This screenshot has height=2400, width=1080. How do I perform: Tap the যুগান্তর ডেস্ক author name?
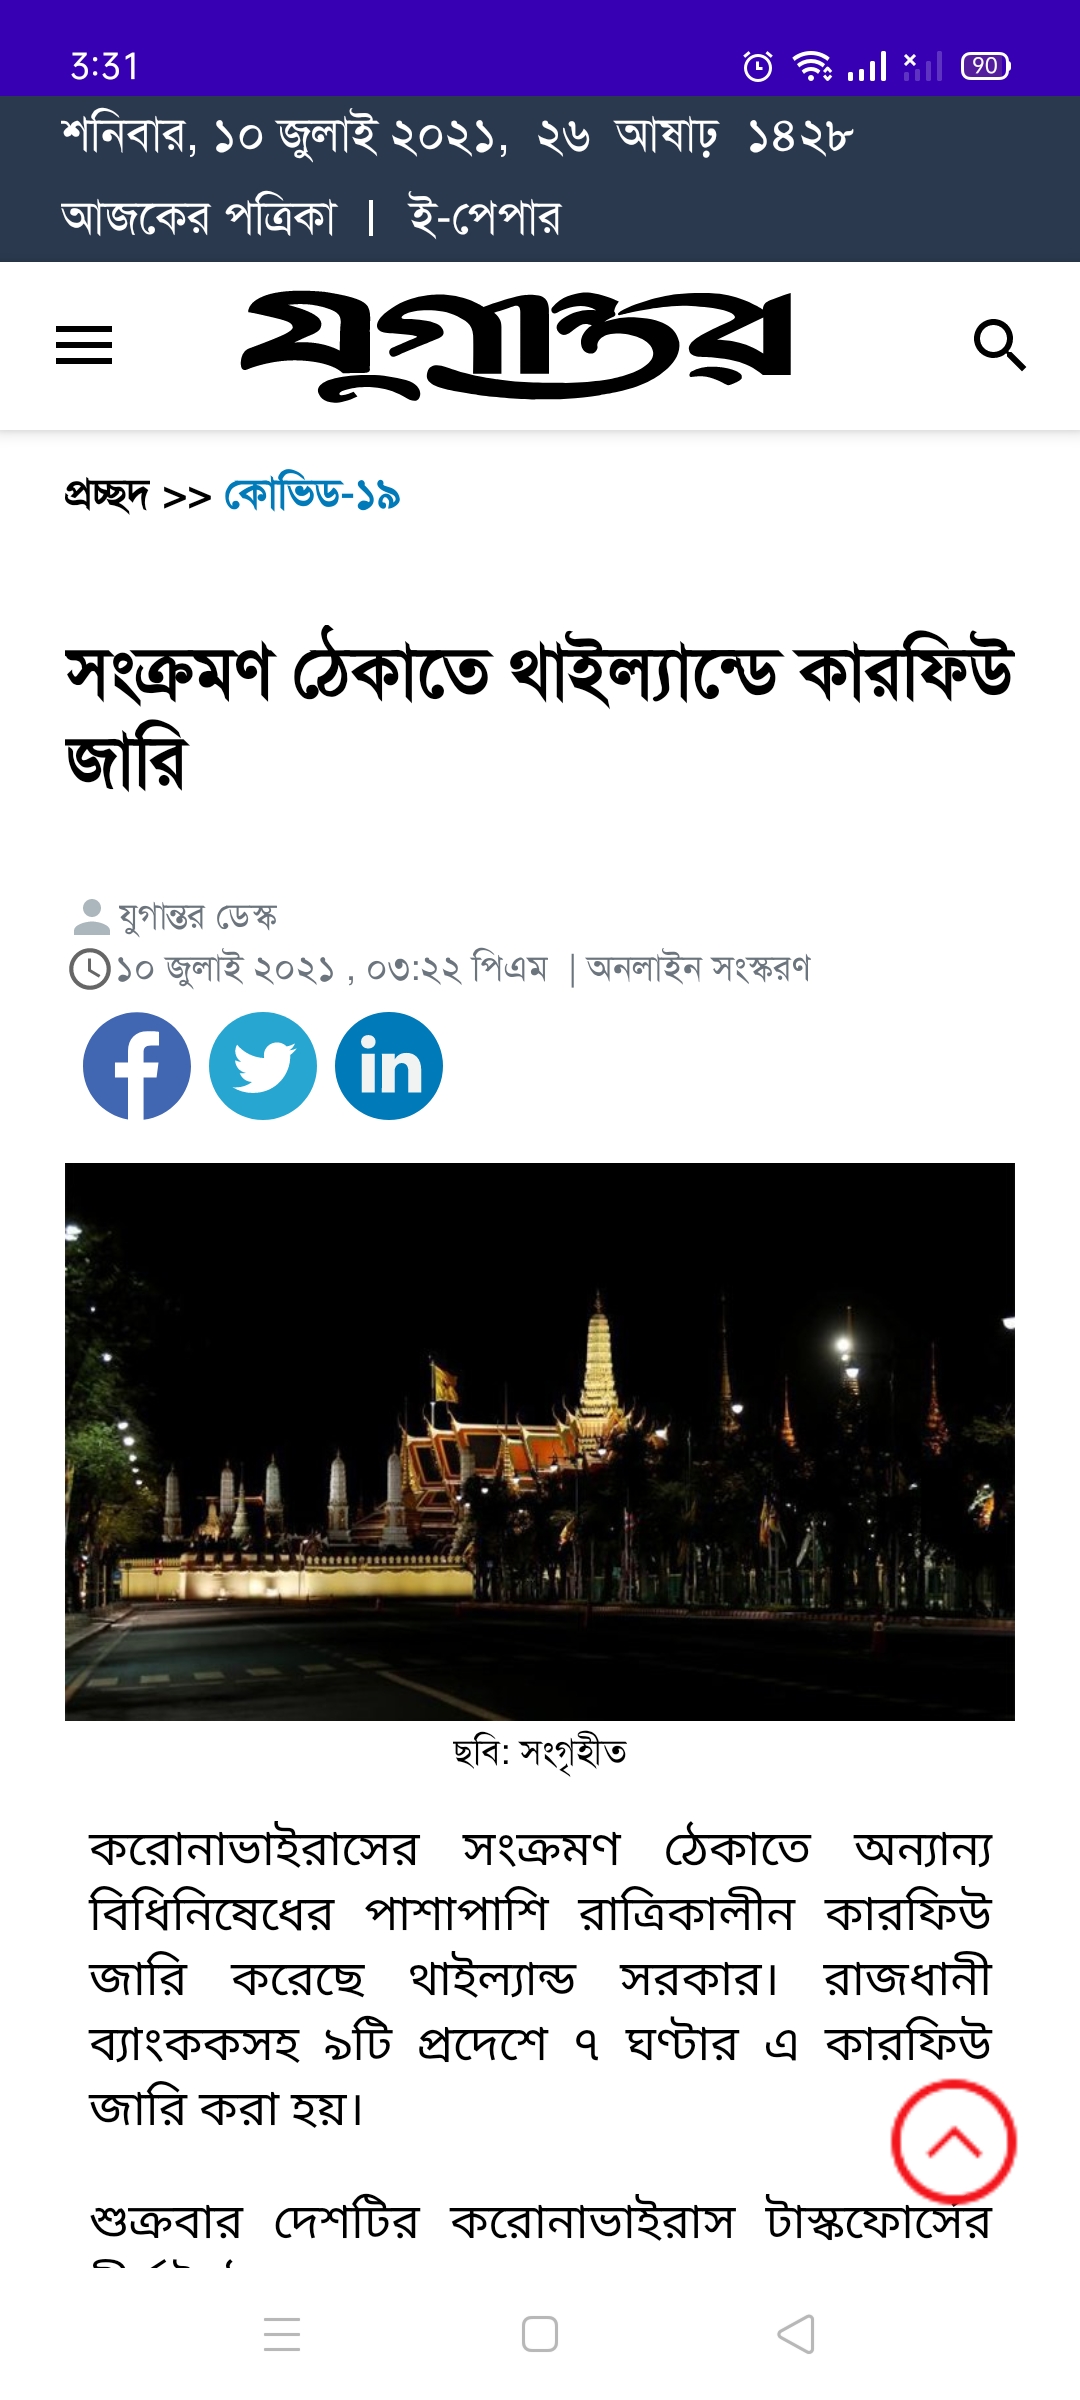pyautogui.click(x=198, y=916)
